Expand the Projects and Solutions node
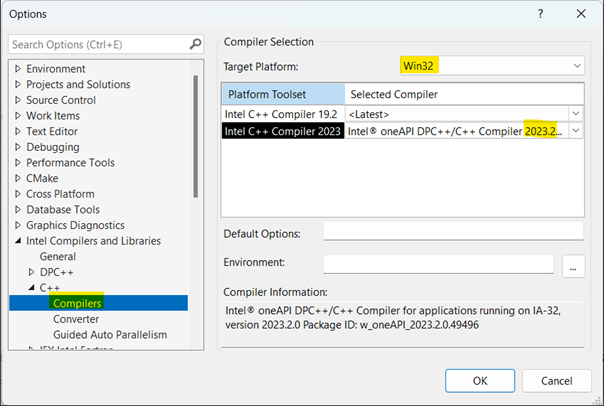604x406 pixels. click(x=18, y=85)
